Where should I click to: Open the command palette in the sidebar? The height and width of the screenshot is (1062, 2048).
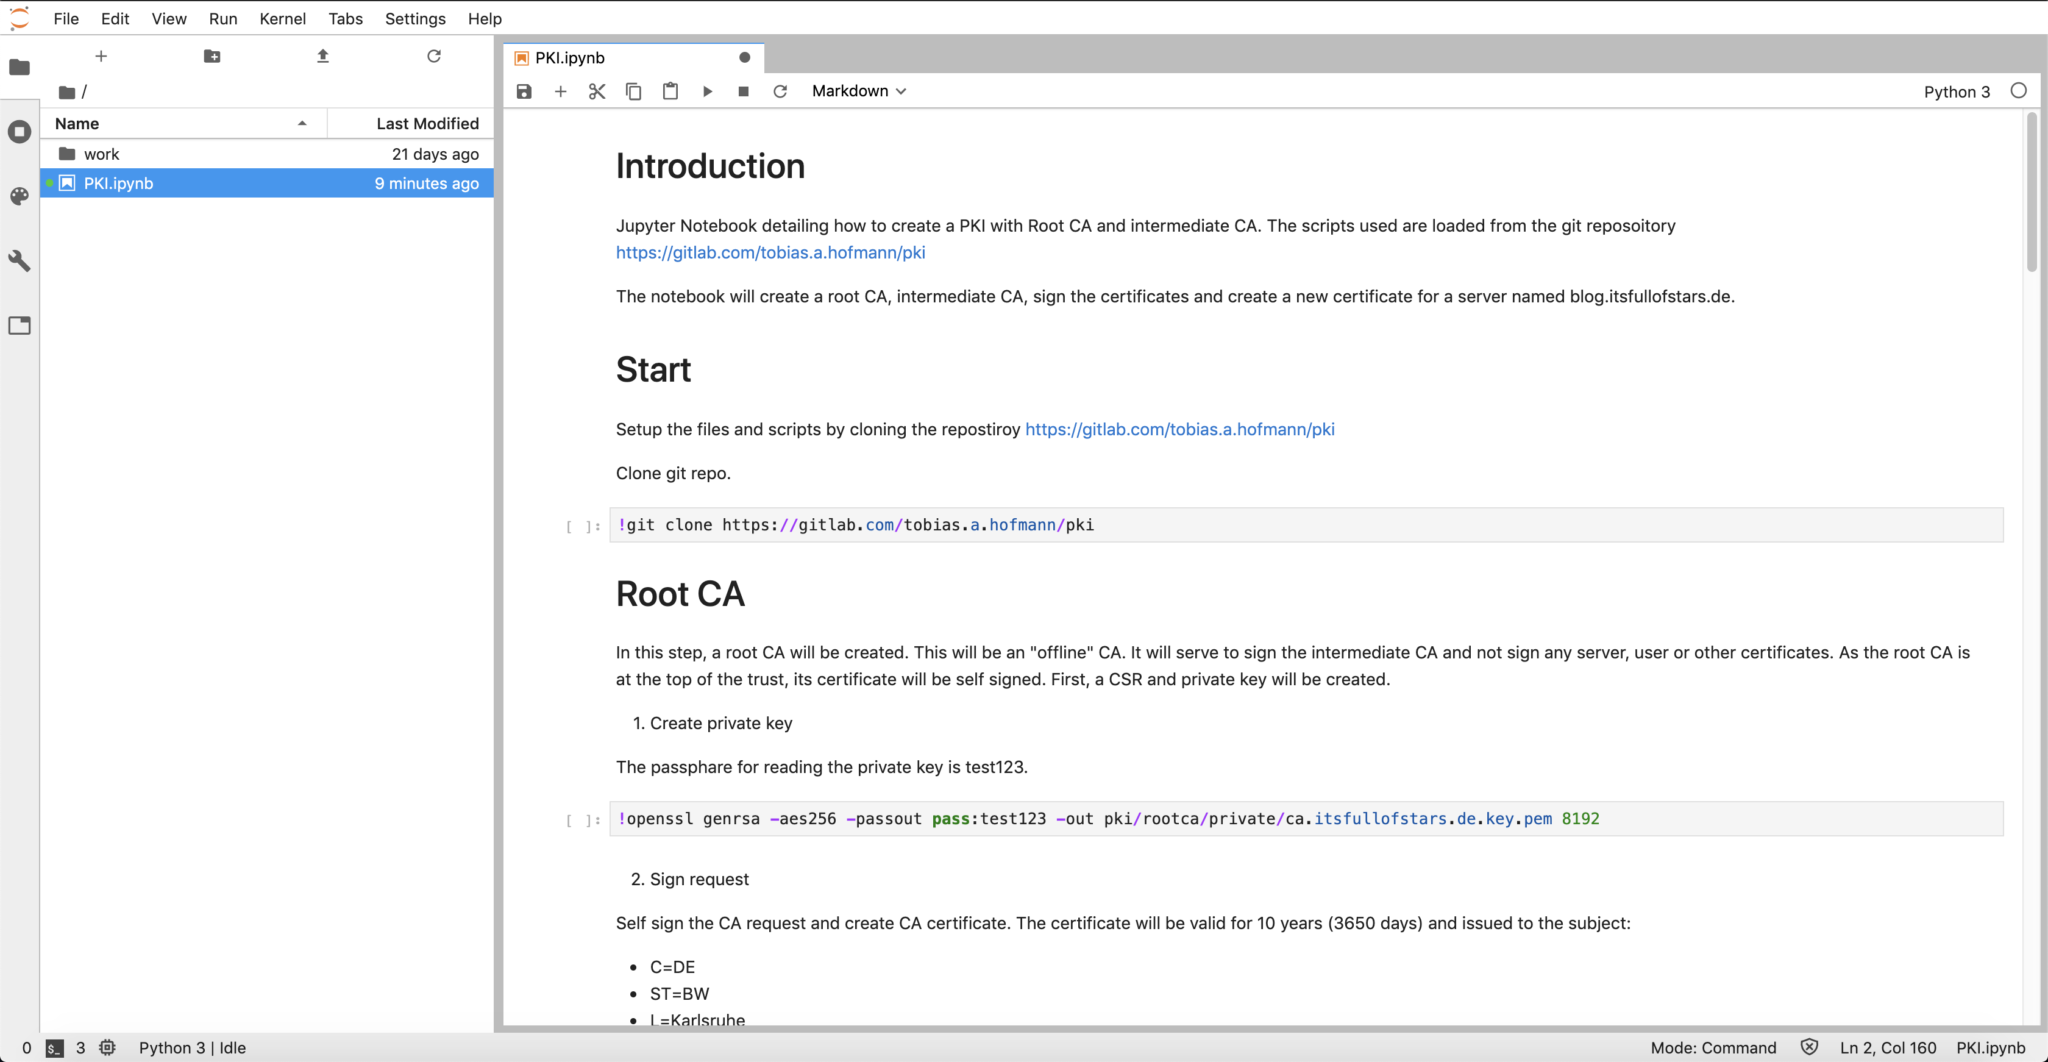(x=19, y=196)
